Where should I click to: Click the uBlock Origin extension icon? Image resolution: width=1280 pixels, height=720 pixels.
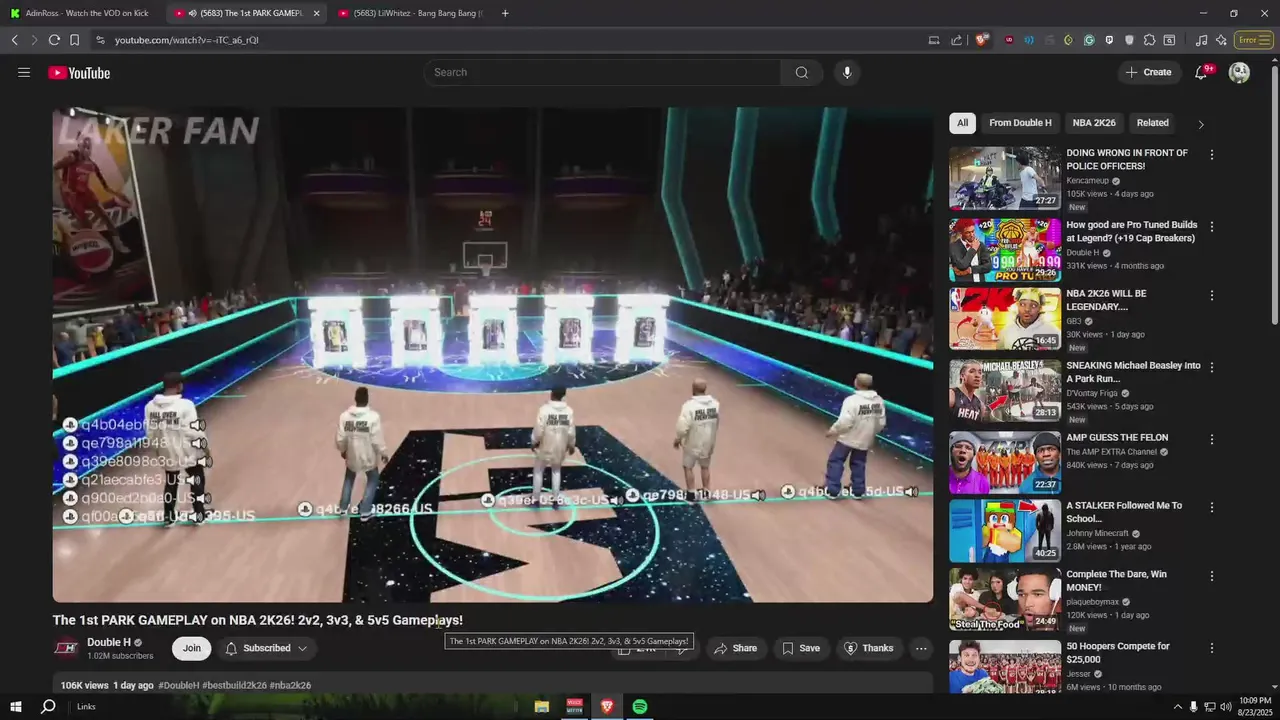[x=1009, y=40]
